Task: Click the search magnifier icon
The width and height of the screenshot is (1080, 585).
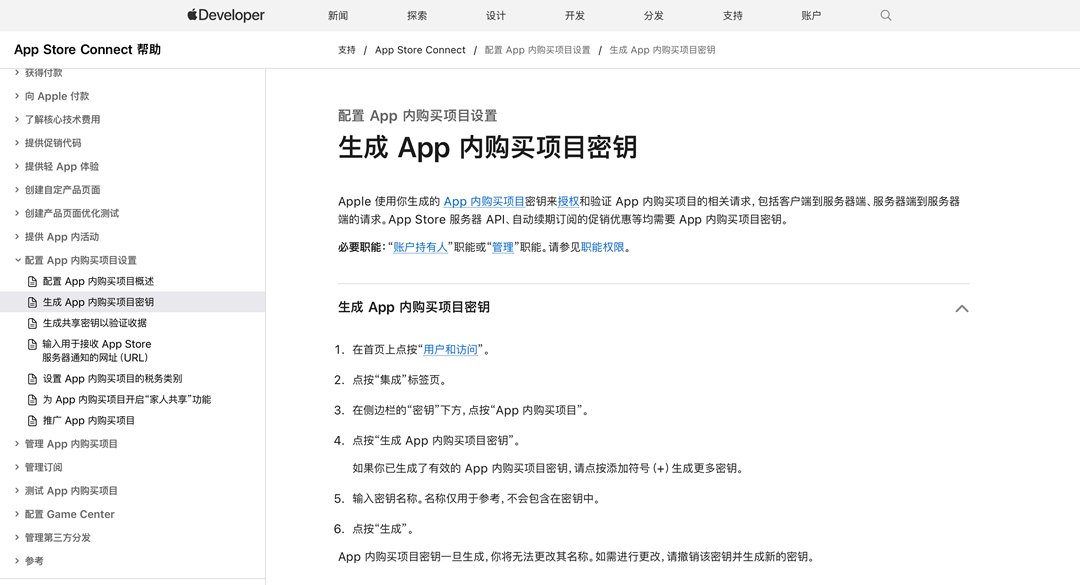Action: (886, 15)
